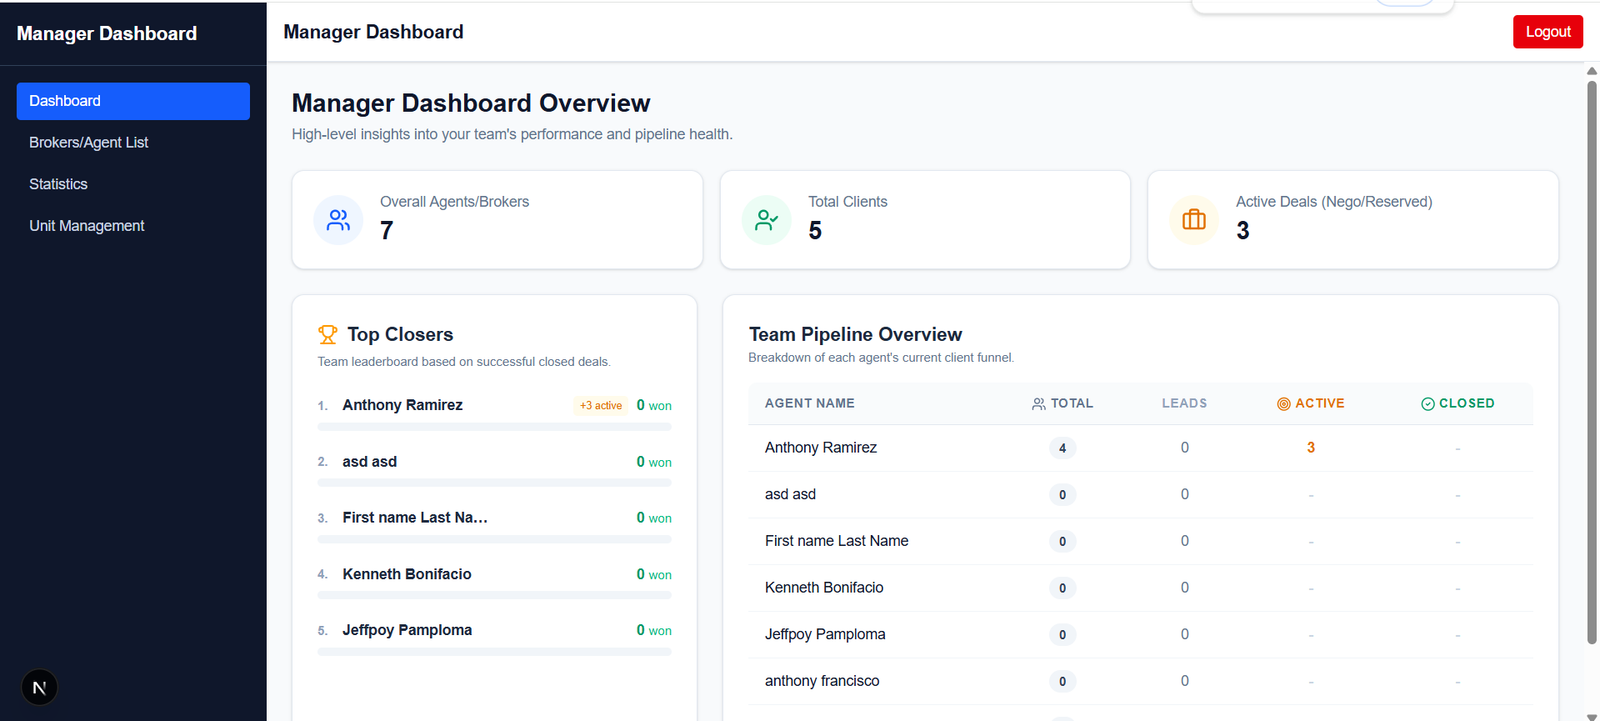Viewport: 1600px width, 721px height.
Task: Click the briefcase icon for Active Deals
Action: click(x=1194, y=220)
